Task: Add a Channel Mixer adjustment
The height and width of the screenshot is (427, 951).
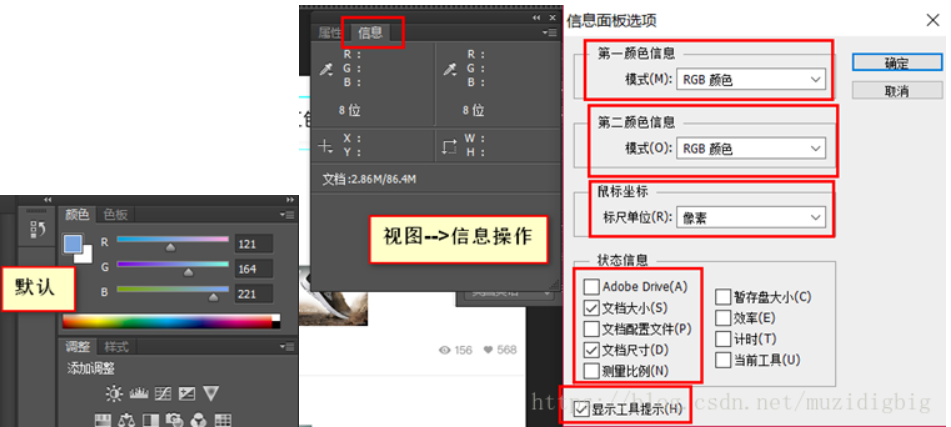Action: (199, 420)
